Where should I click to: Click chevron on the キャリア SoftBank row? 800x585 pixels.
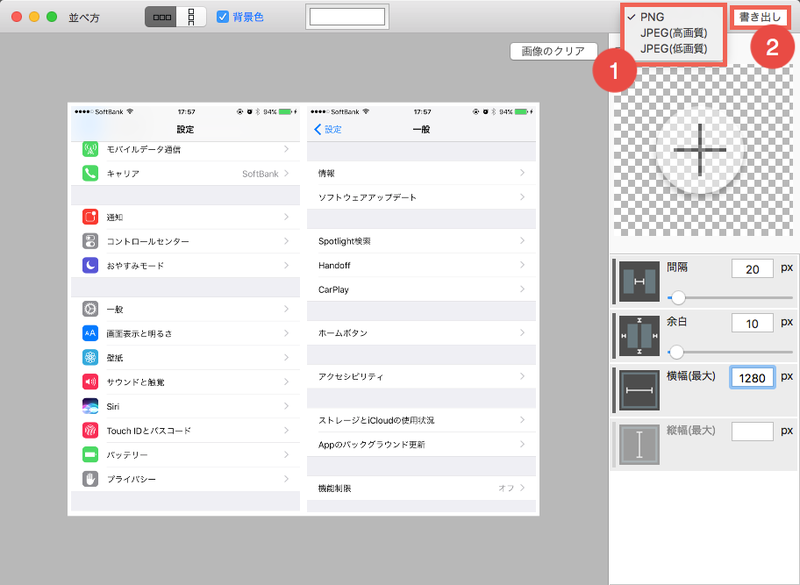pyautogui.click(x=287, y=173)
